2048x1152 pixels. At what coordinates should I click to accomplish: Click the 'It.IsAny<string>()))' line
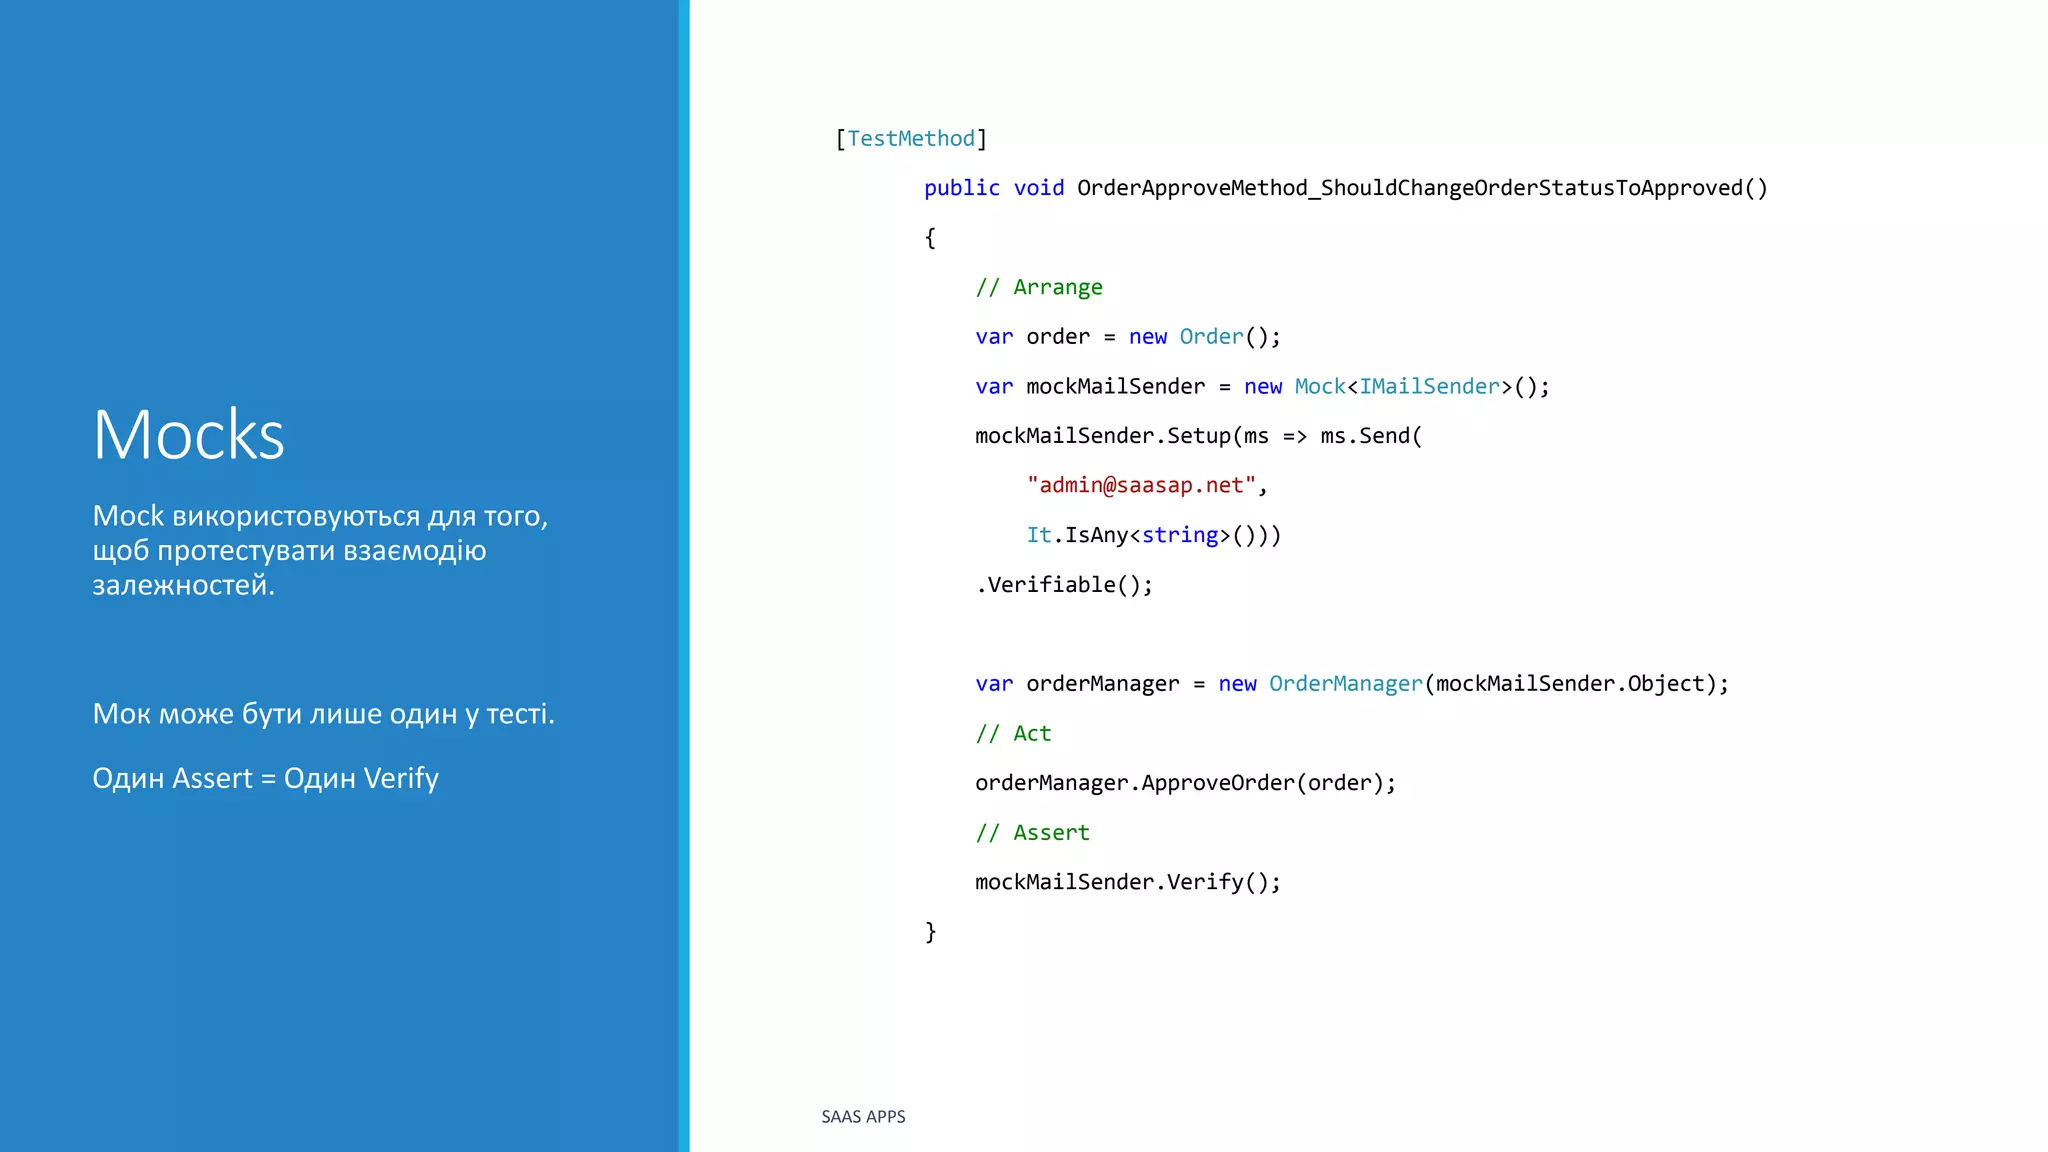tap(1154, 535)
